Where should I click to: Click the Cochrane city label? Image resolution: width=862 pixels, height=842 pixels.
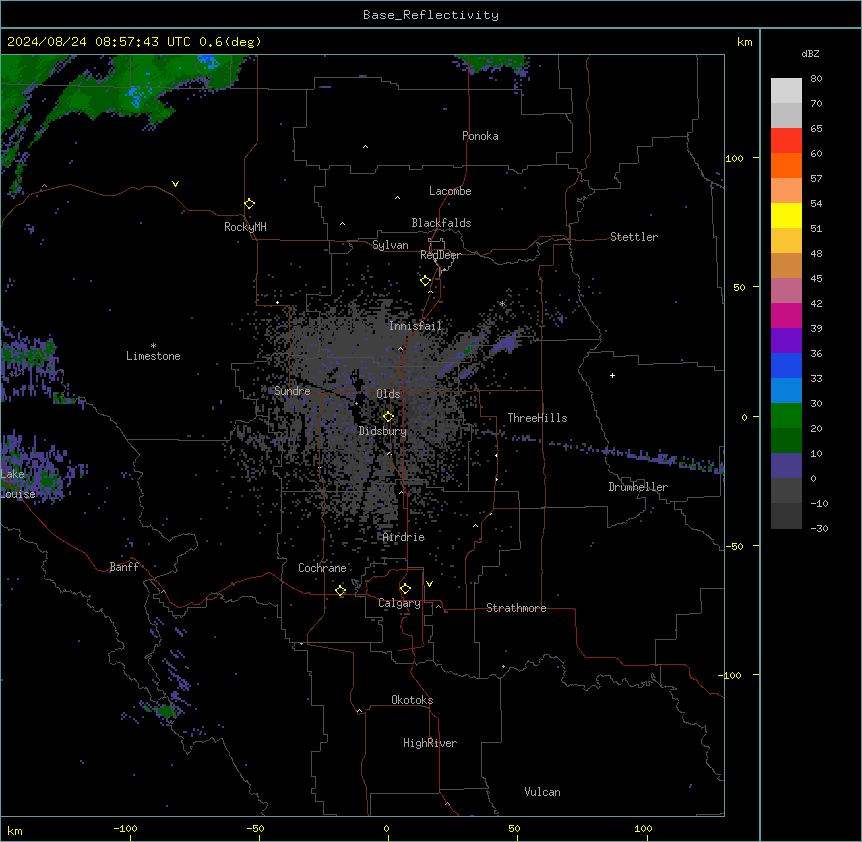(322, 568)
